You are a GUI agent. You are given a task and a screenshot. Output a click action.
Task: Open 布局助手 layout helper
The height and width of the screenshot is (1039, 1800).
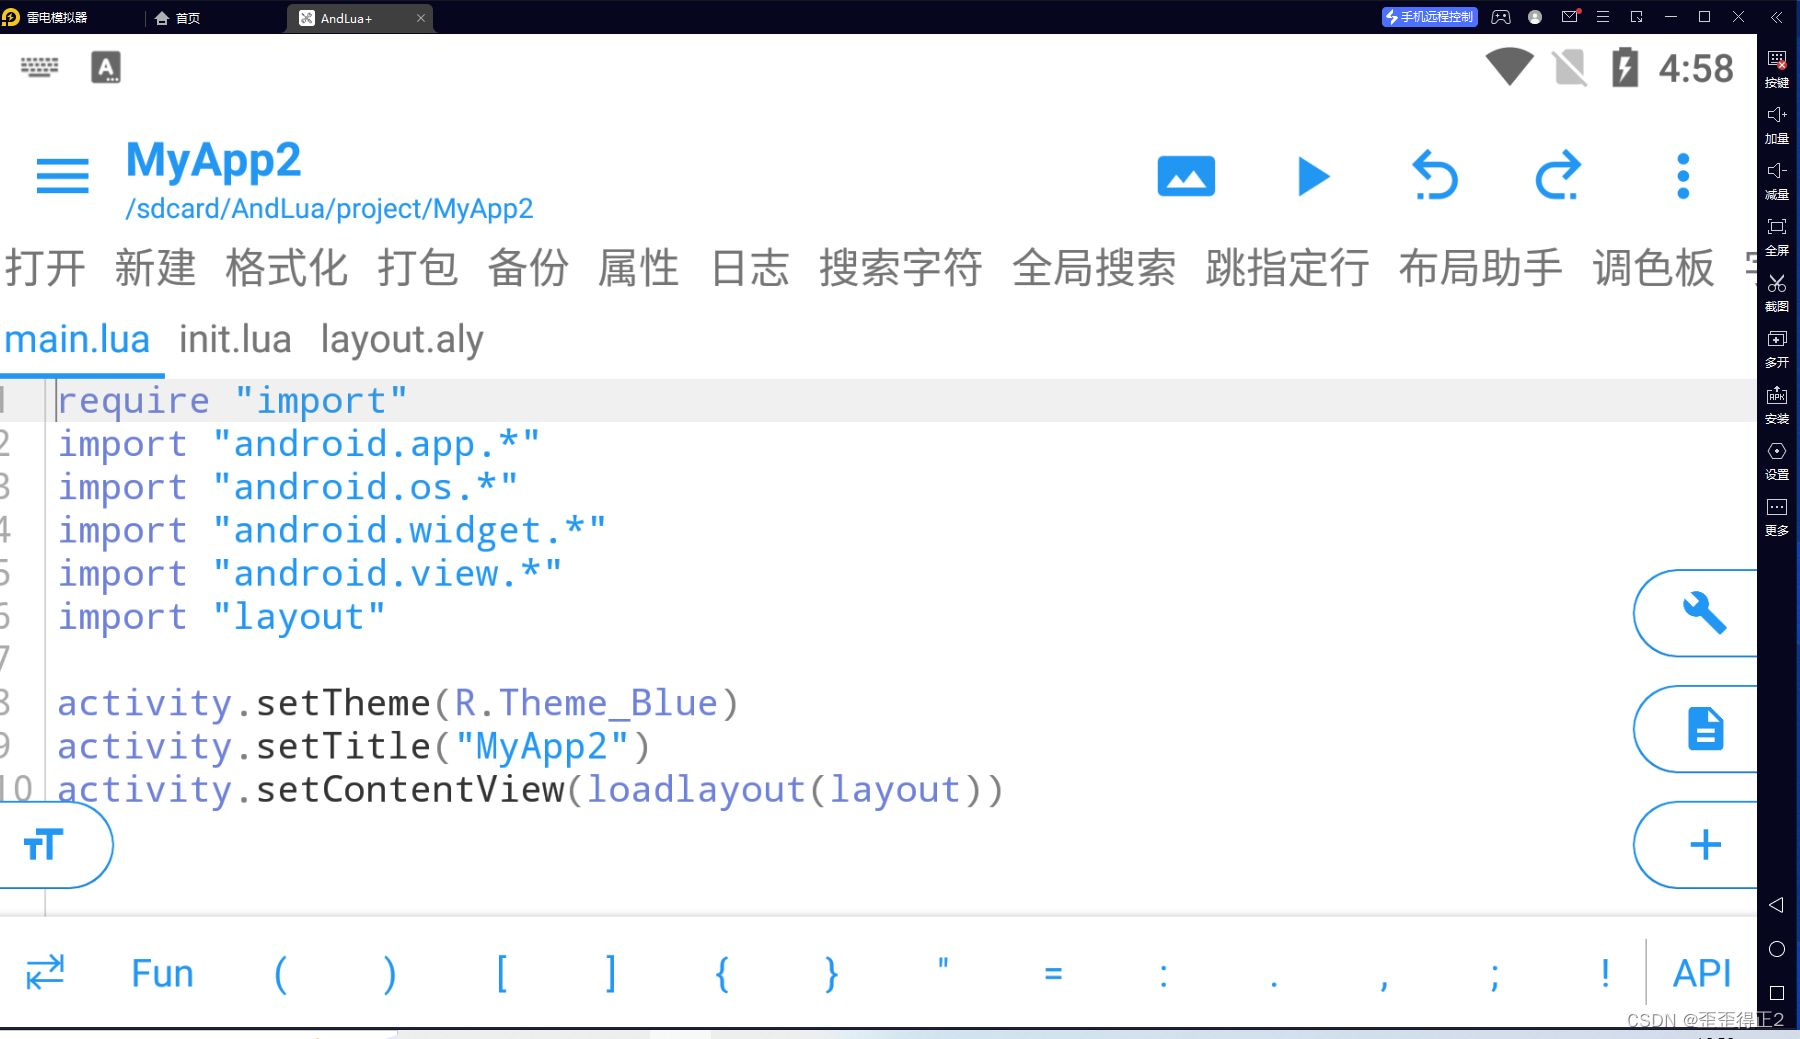[x=1481, y=268]
